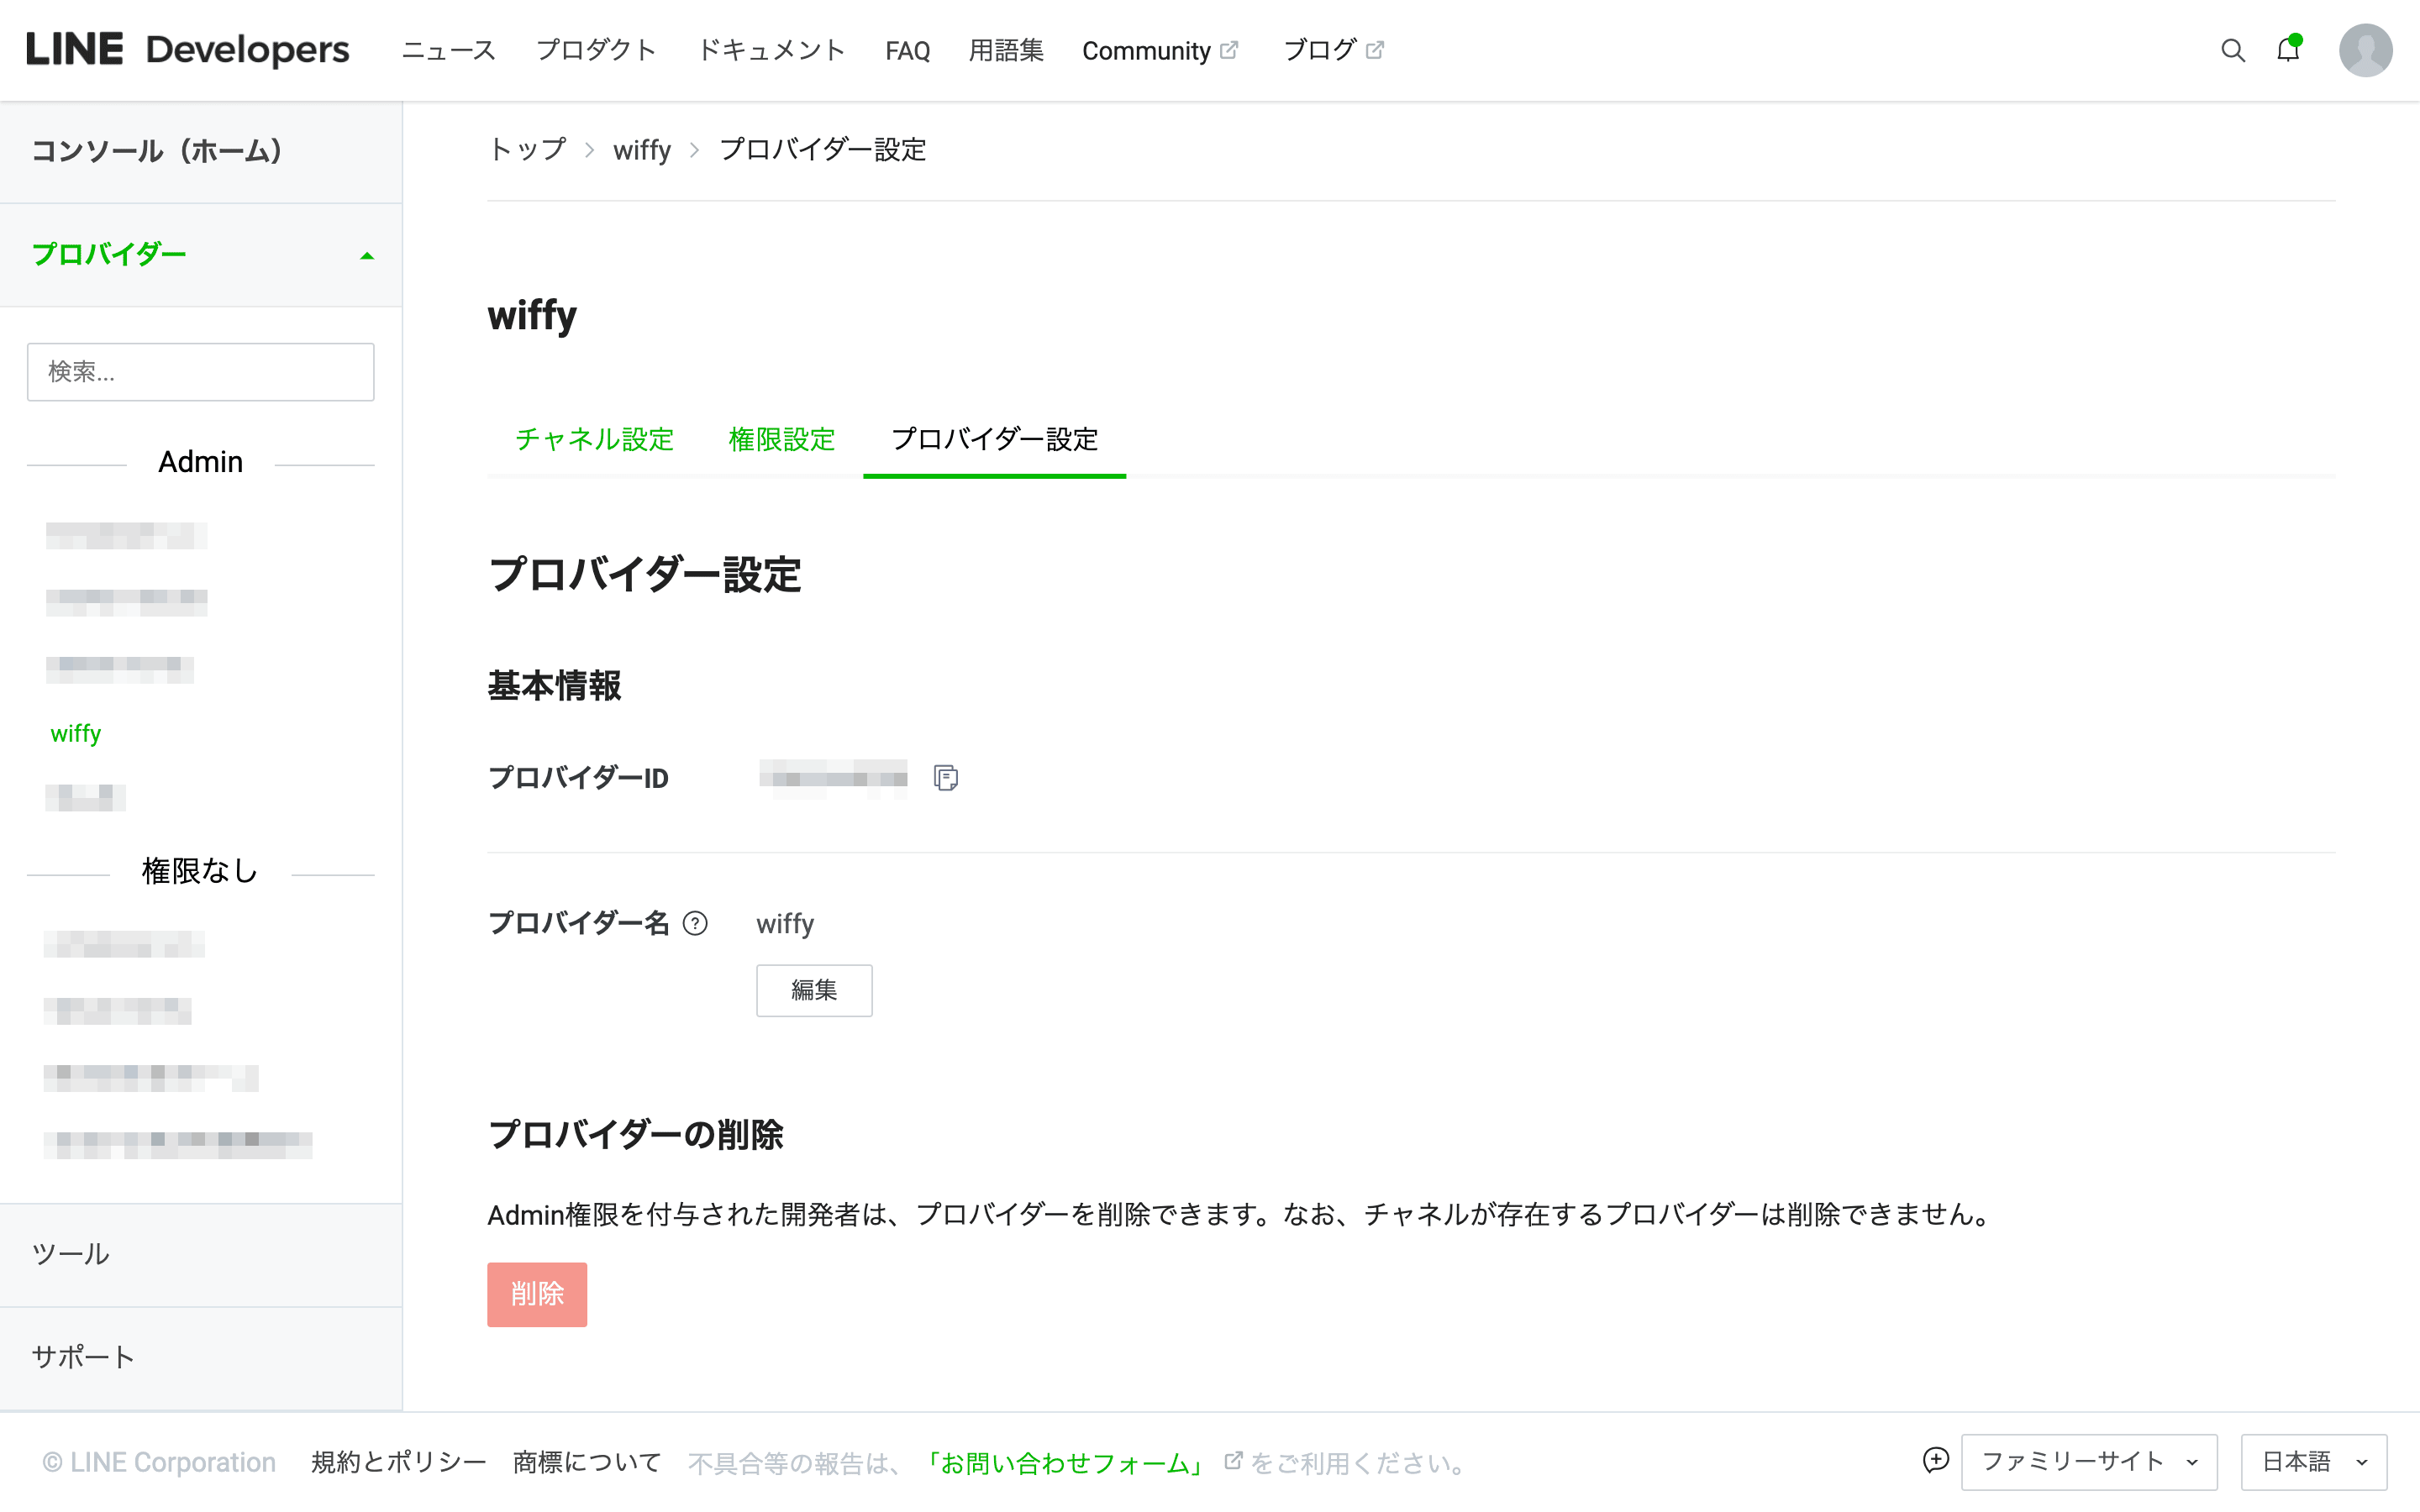Collapse the プロバイダー sidebar section
The height and width of the screenshot is (1512, 2420).
coord(201,255)
